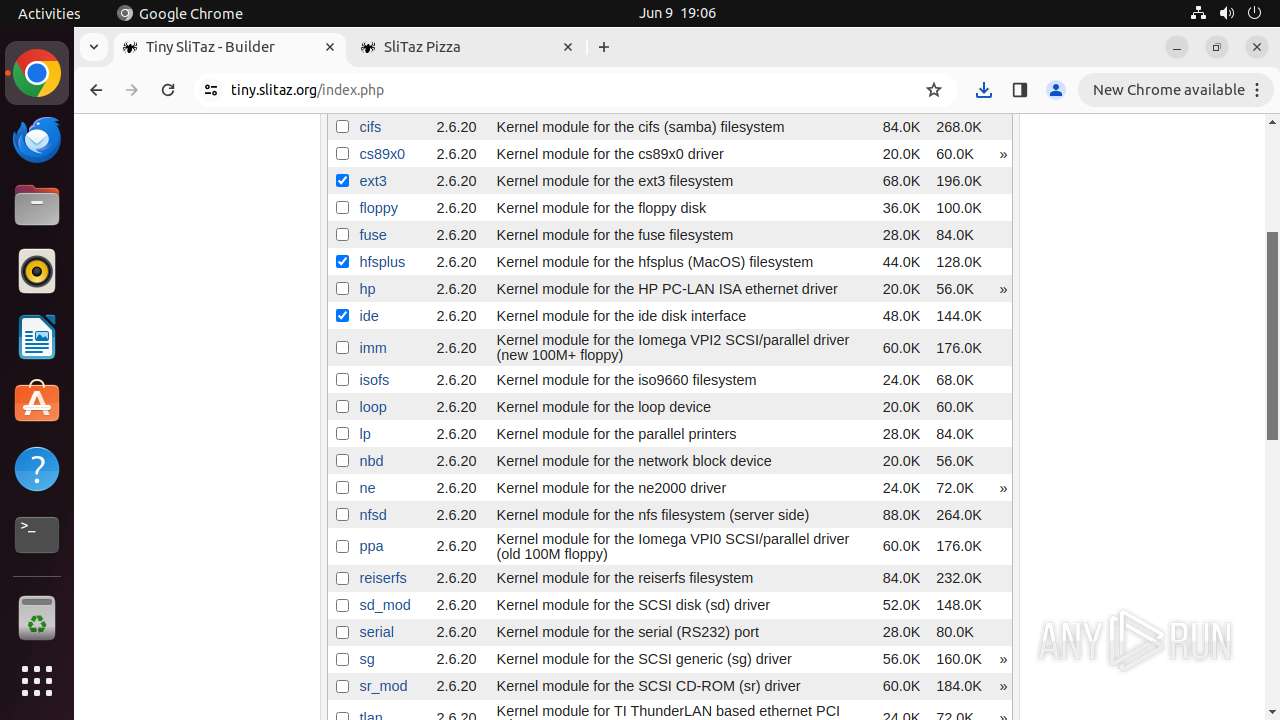Viewport: 1280px width, 720px height.
Task: View site information icon in address bar
Action: click(210, 90)
